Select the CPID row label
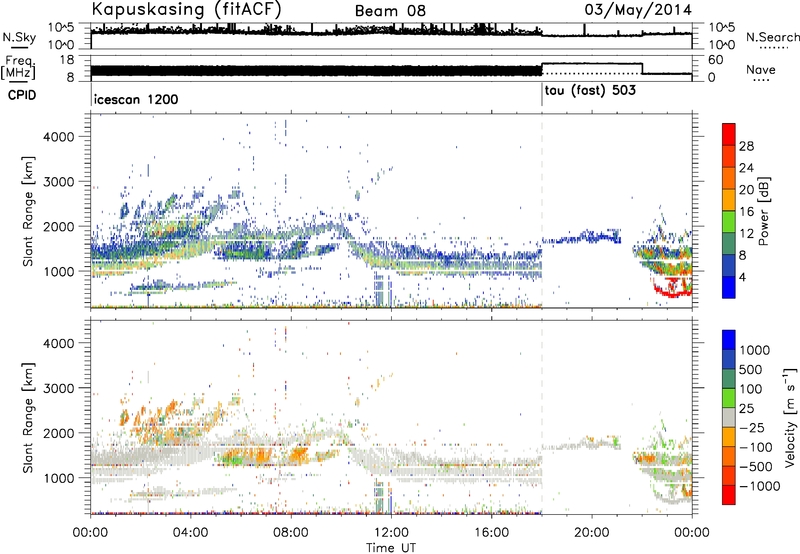The image size is (800, 554). pyautogui.click(x=22, y=95)
